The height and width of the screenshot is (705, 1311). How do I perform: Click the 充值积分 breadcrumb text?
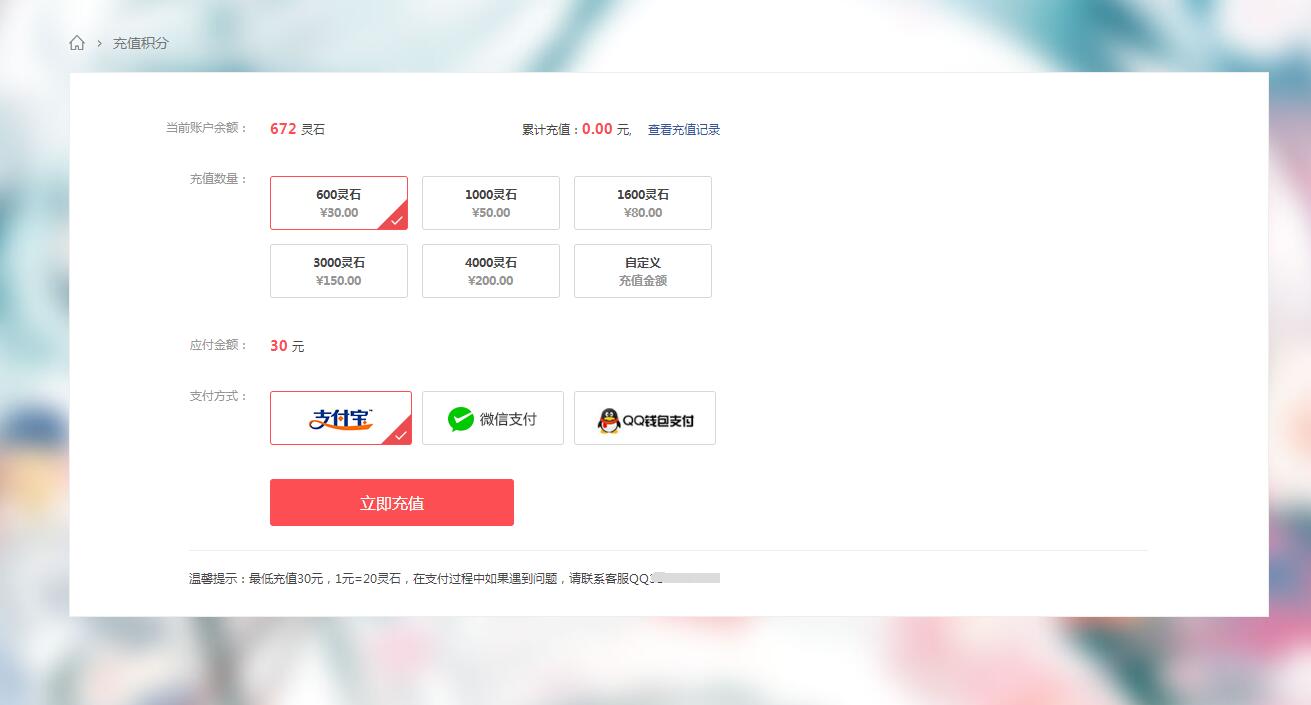coord(140,43)
